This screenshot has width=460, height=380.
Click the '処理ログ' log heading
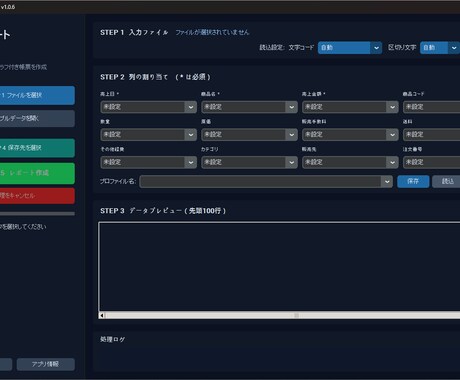pos(112,339)
